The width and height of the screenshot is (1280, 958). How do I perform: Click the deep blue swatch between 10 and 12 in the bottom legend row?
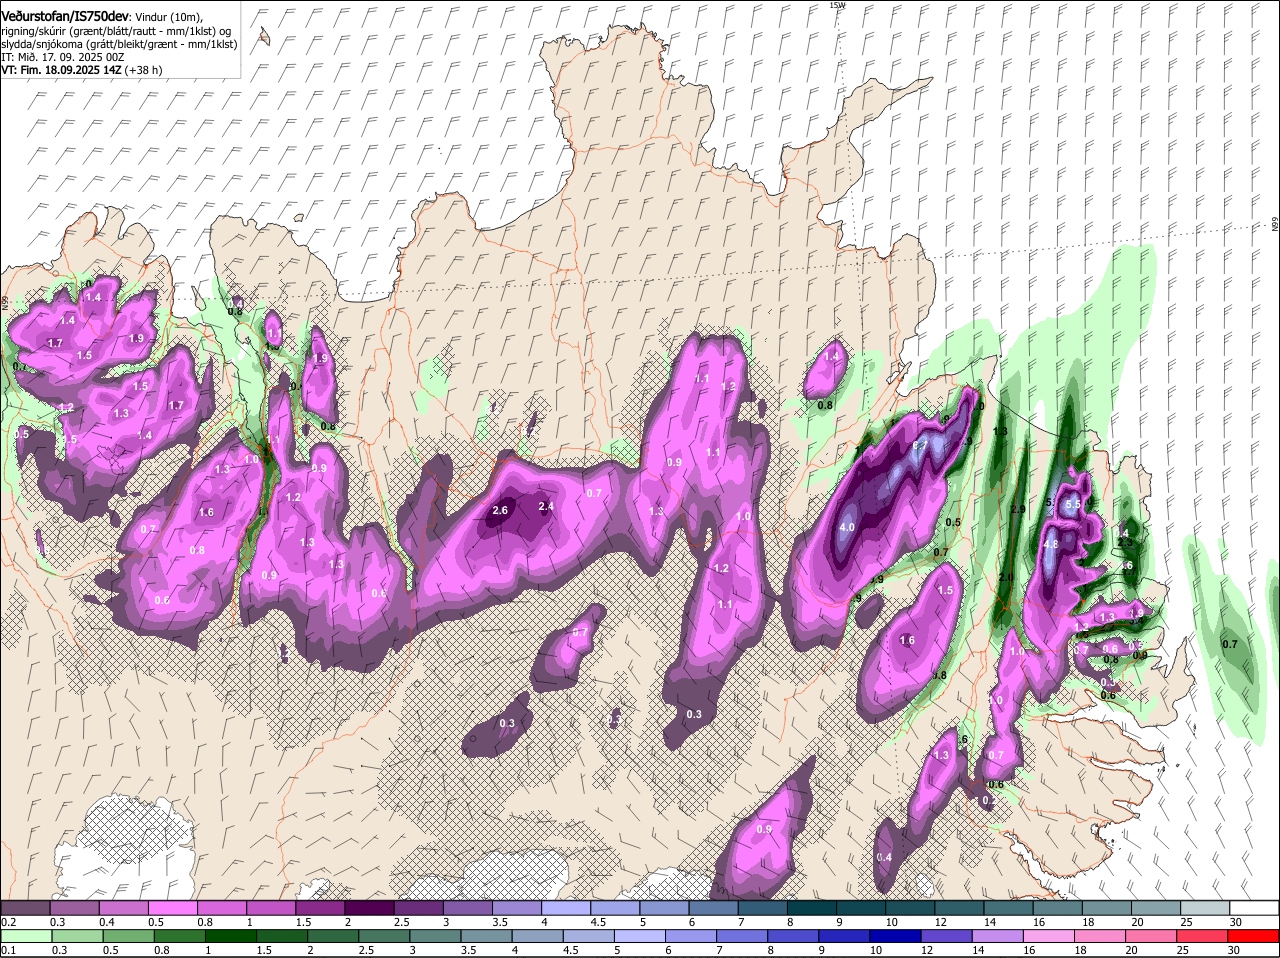click(896, 936)
